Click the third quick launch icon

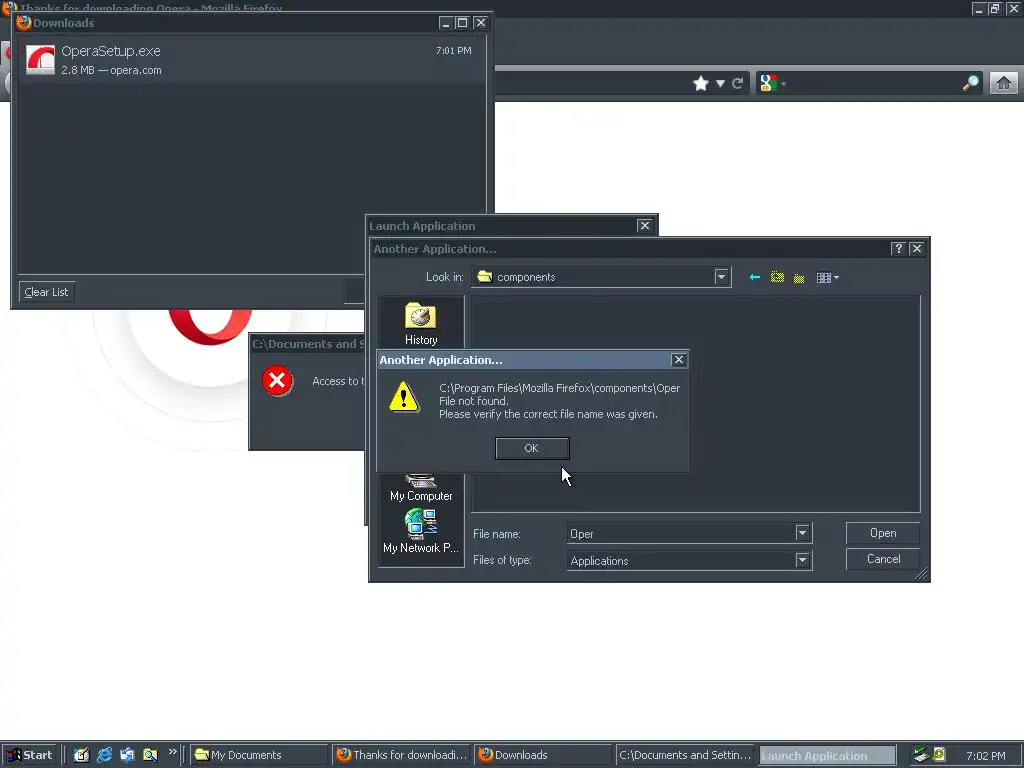click(127, 755)
